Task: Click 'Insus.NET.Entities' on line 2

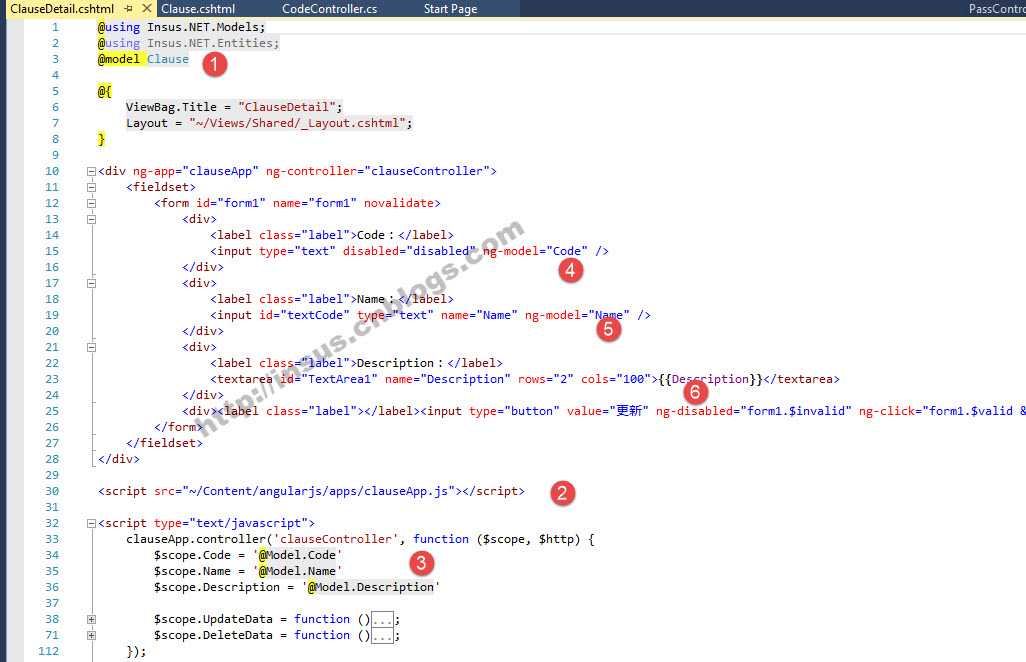Action: pyautogui.click(x=210, y=43)
